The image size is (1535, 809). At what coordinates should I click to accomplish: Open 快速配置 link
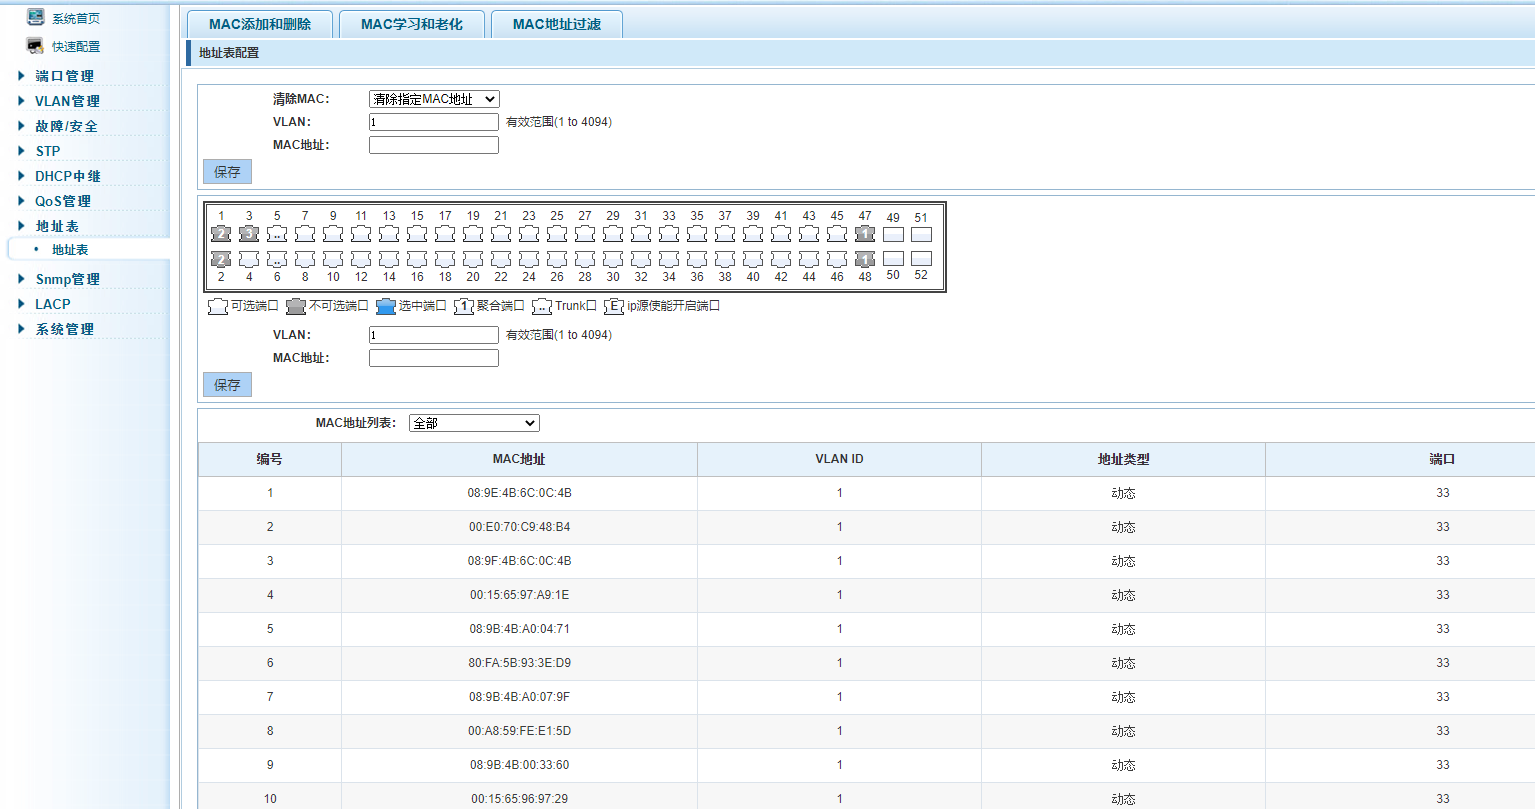[76, 47]
